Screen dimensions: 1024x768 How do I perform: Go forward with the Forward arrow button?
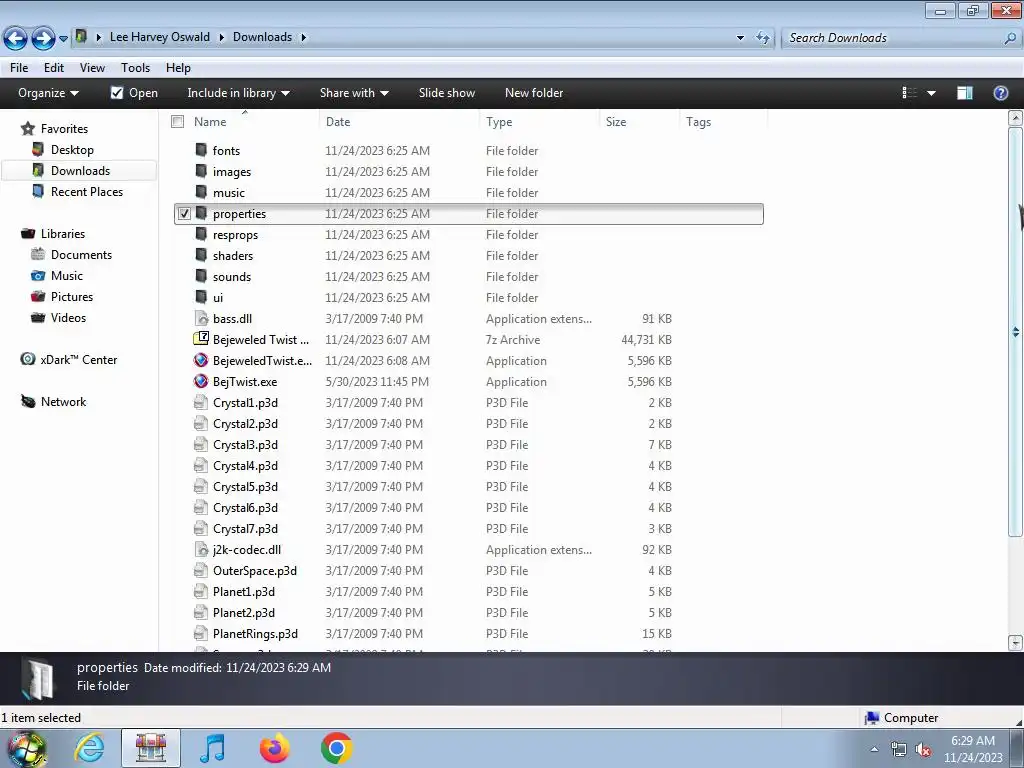pyautogui.click(x=43, y=38)
